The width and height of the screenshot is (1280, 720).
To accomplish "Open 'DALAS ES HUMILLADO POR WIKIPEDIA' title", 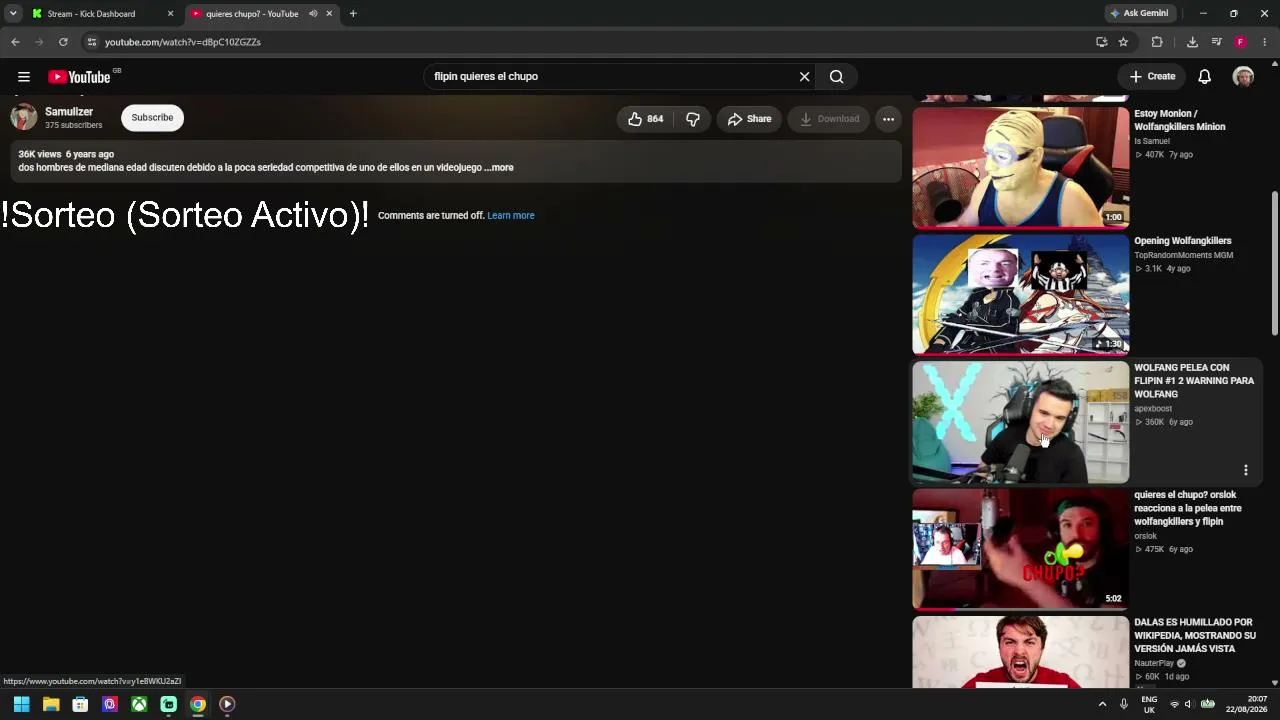I will (1195, 636).
